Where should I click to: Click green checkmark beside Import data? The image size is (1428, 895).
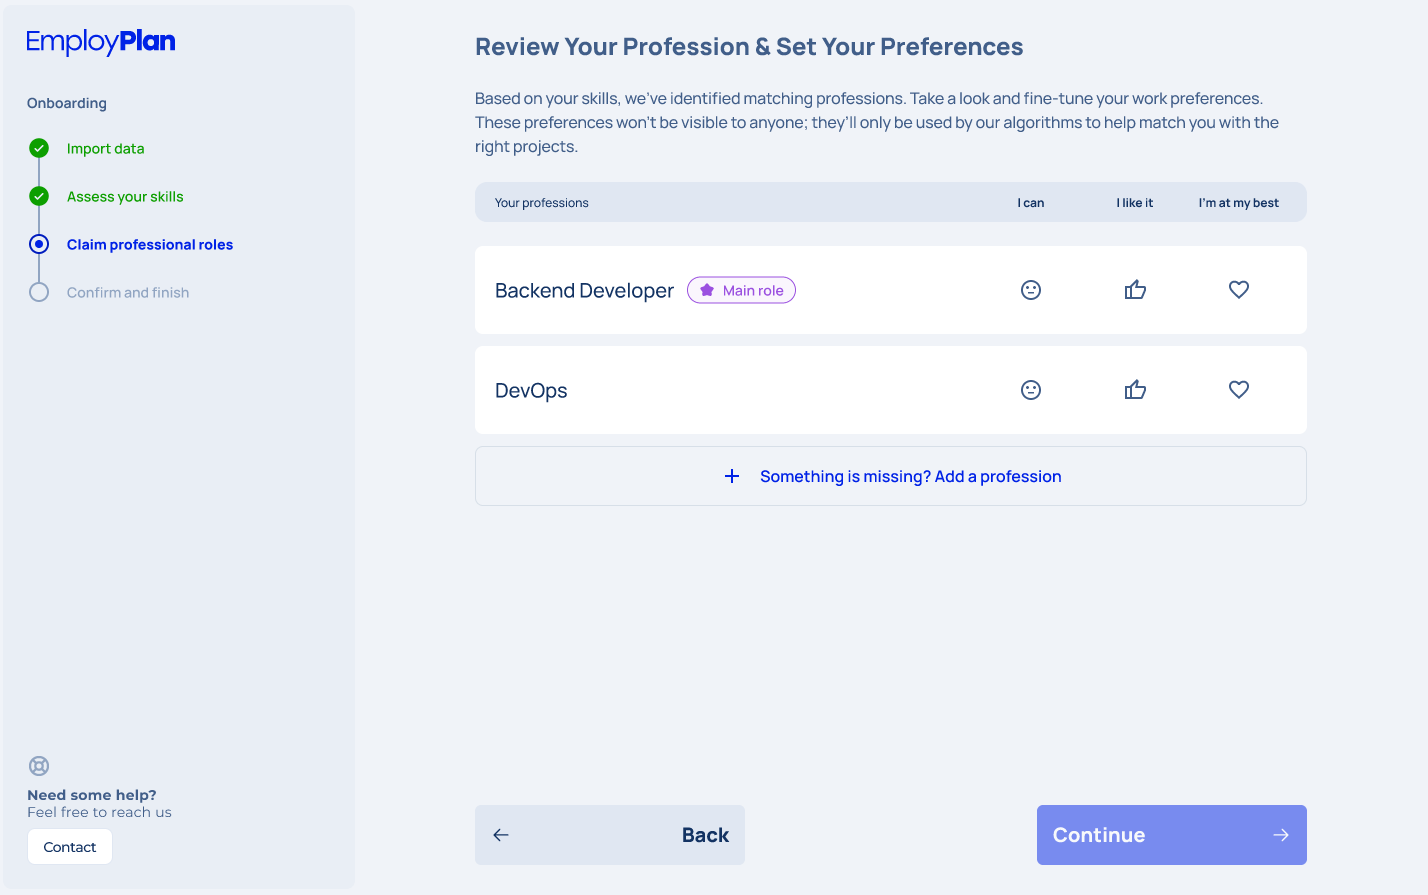click(39, 148)
